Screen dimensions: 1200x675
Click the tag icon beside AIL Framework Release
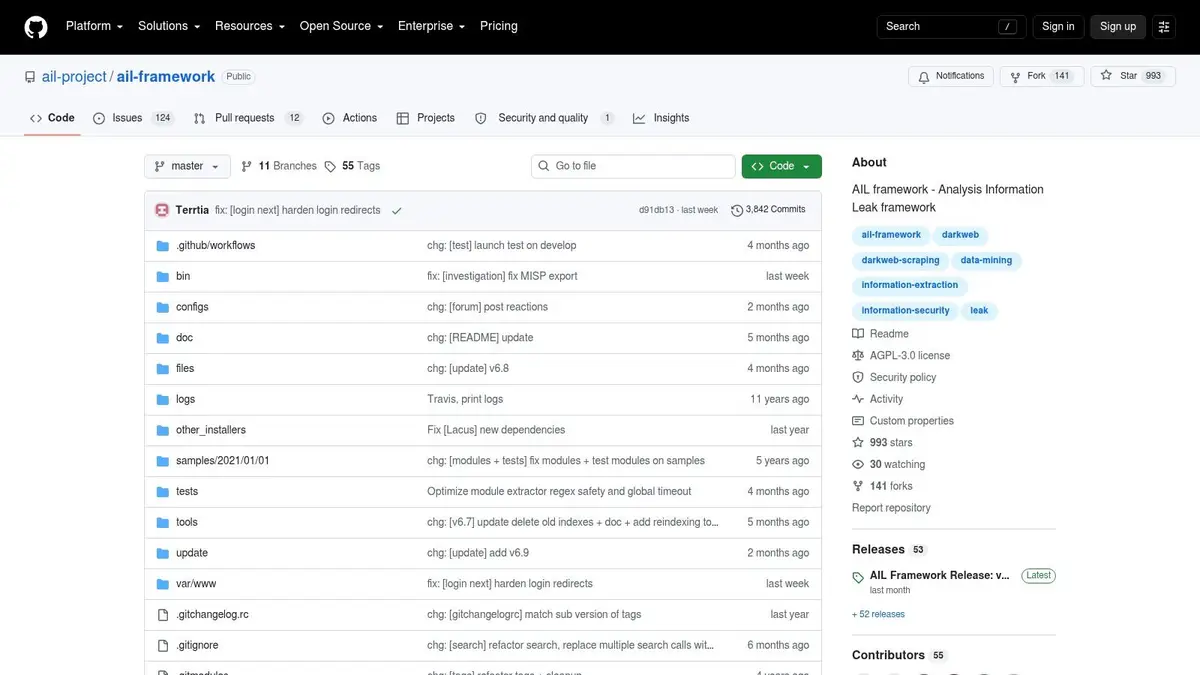click(858, 577)
